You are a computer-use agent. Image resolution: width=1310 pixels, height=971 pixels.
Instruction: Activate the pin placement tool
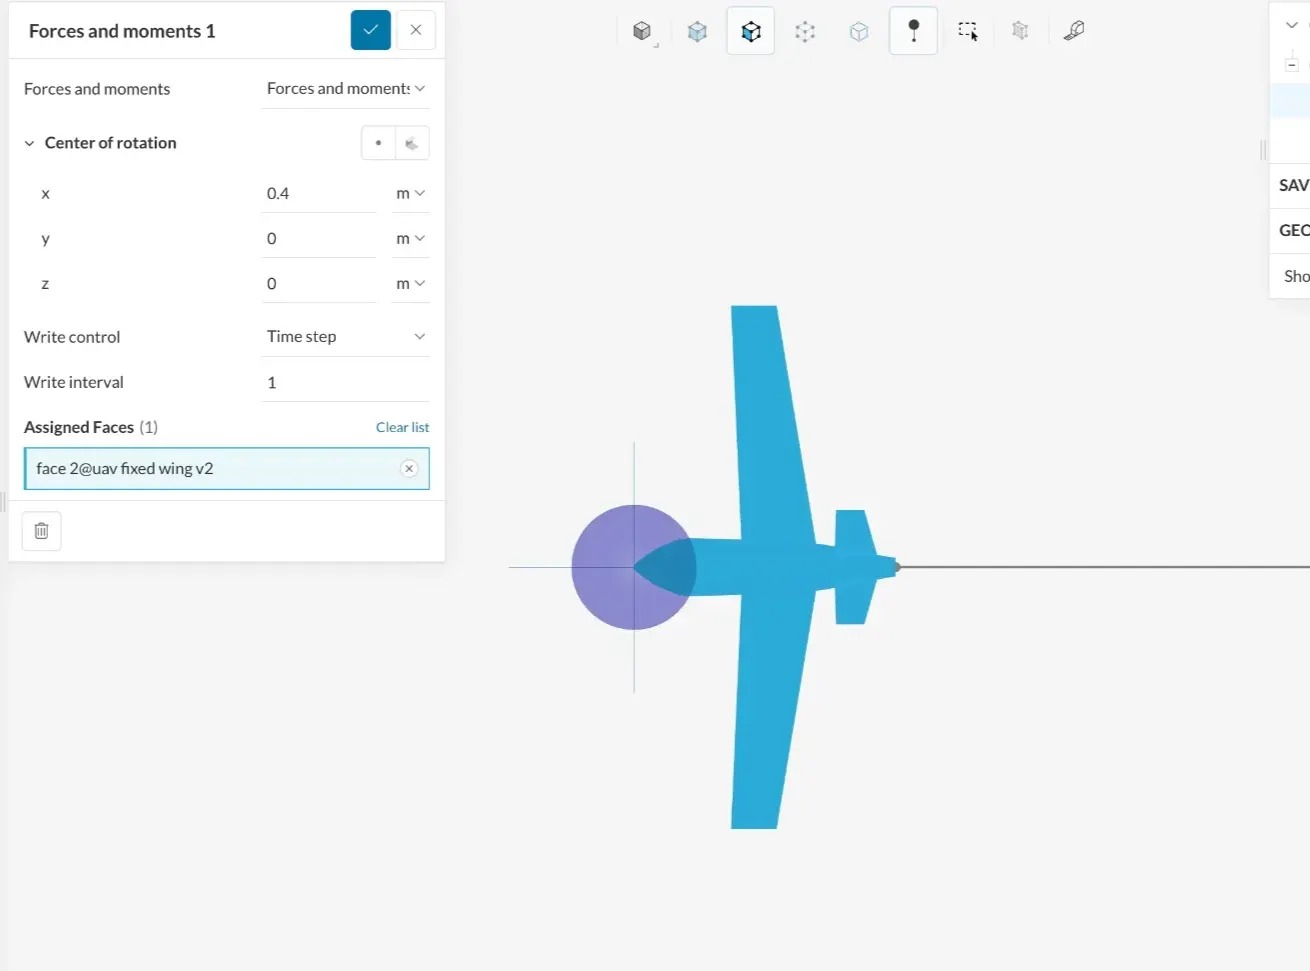click(x=913, y=30)
